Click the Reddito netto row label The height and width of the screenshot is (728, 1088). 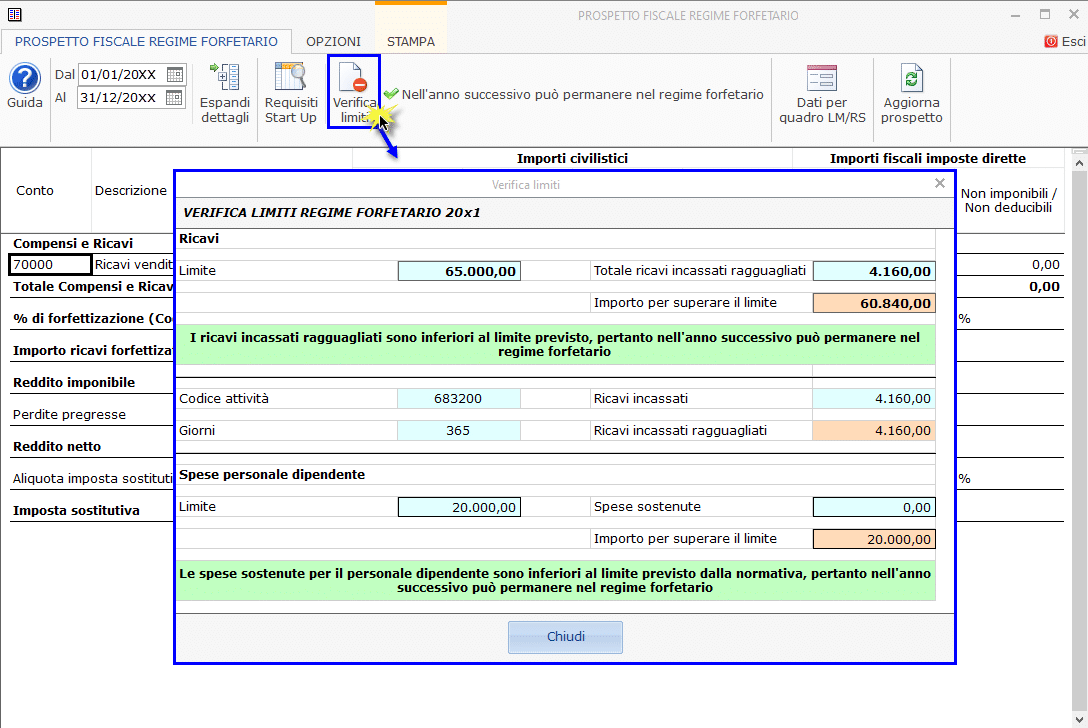click(x=57, y=446)
